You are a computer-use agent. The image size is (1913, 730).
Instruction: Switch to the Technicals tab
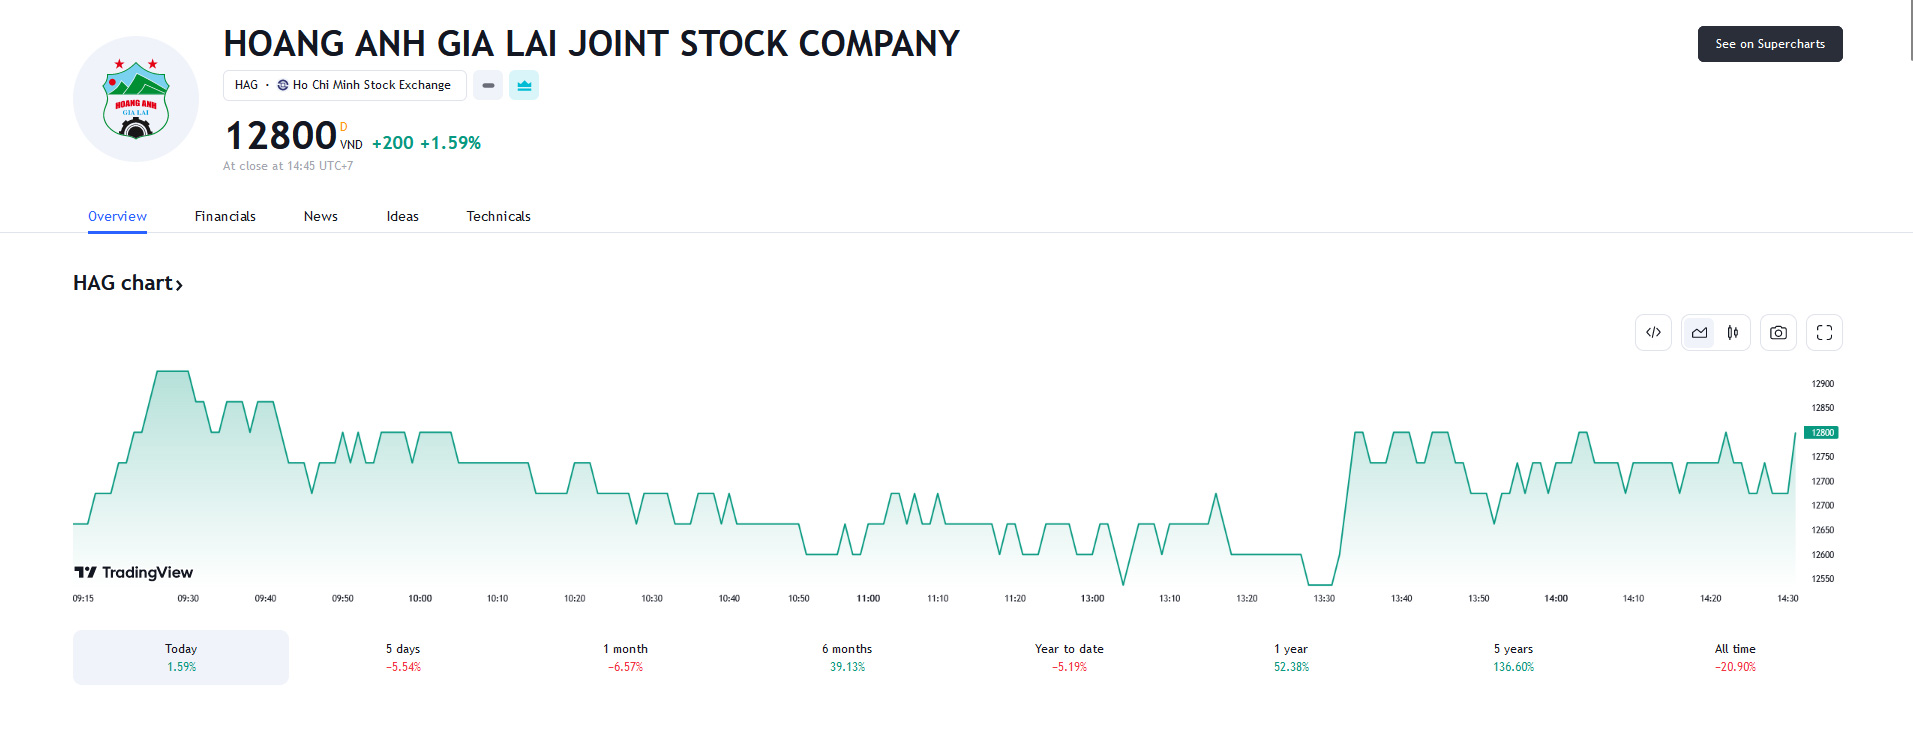click(498, 216)
